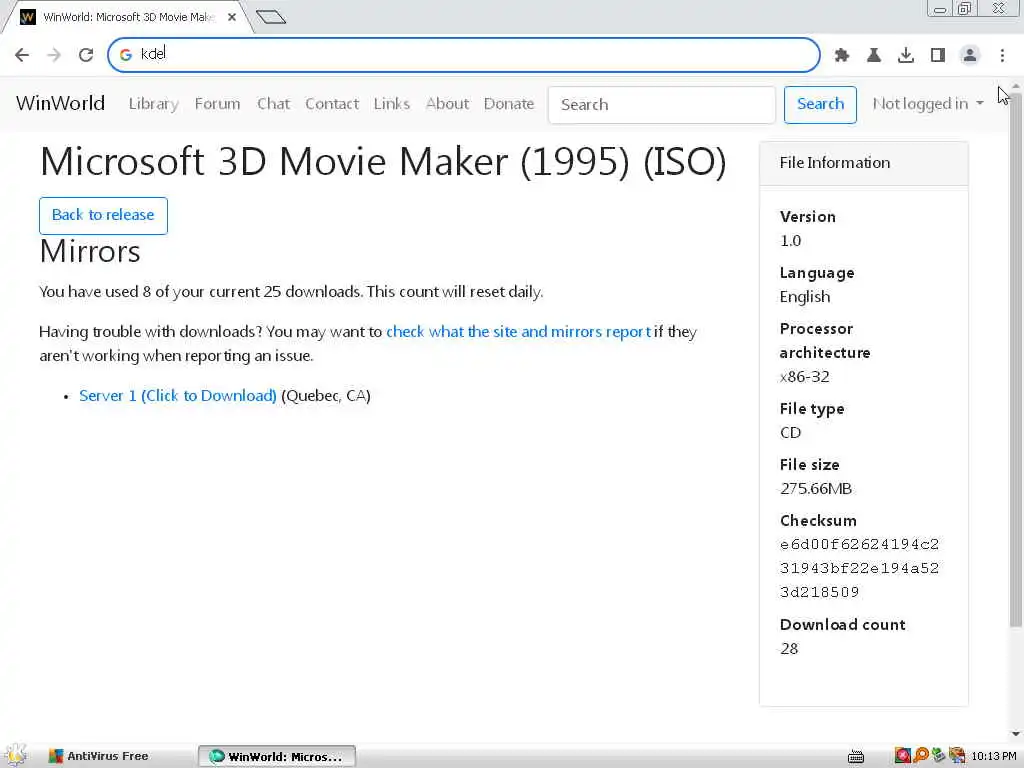Viewport: 1024px width, 768px height.
Task: Click the Google icon in address bar
Action: click(x=126, y=55)
